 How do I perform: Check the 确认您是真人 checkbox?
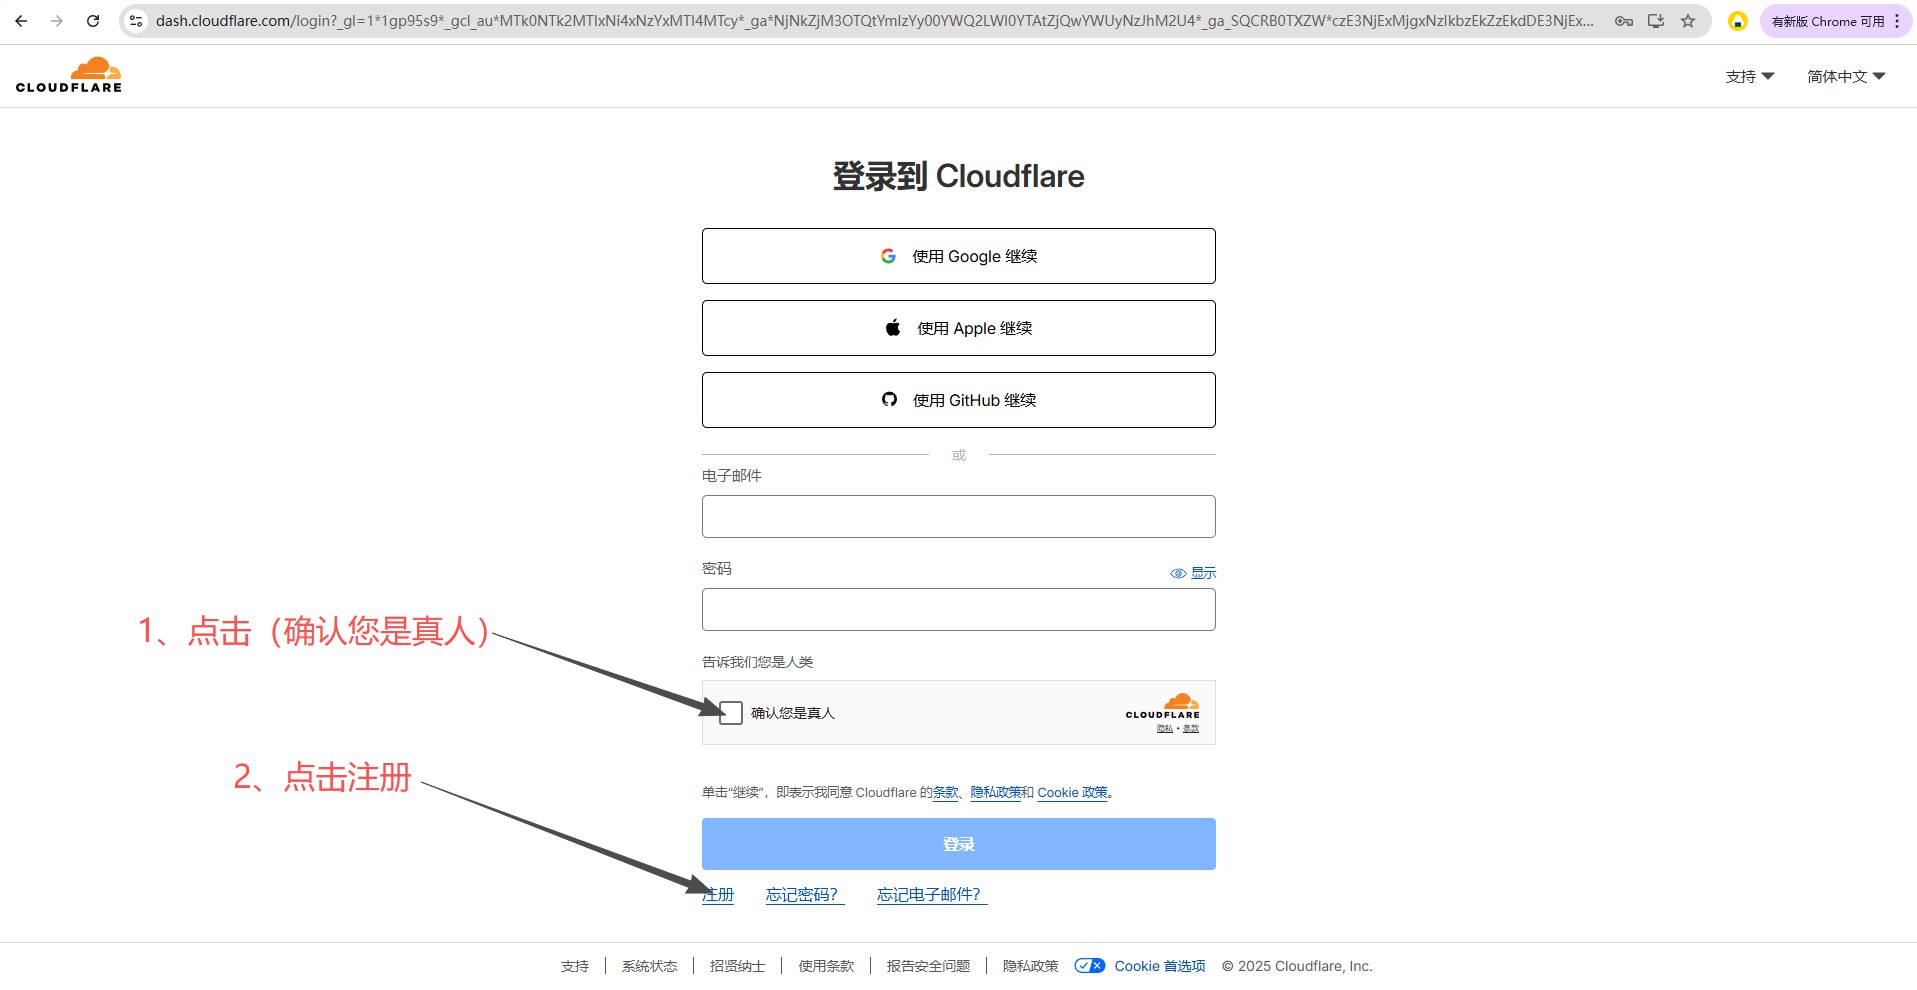pyautogui.click(x=731, y=713)
